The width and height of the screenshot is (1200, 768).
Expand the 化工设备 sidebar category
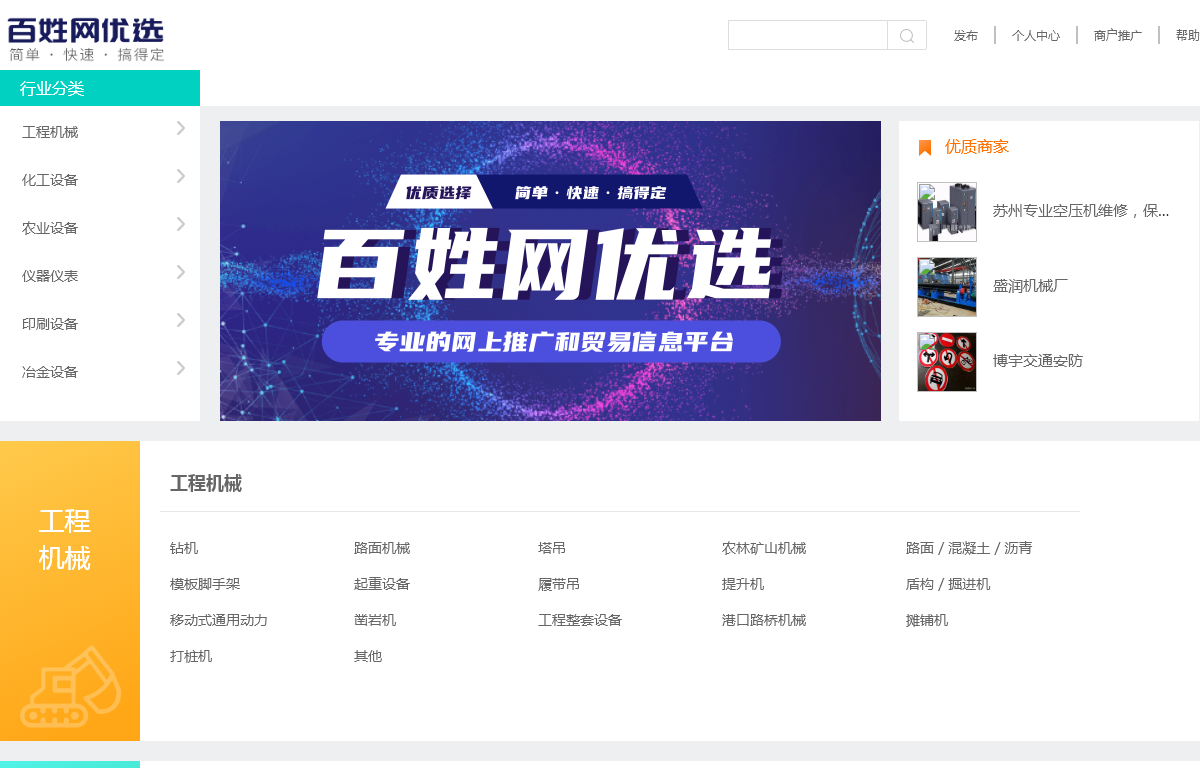click(x=100, y=179)
